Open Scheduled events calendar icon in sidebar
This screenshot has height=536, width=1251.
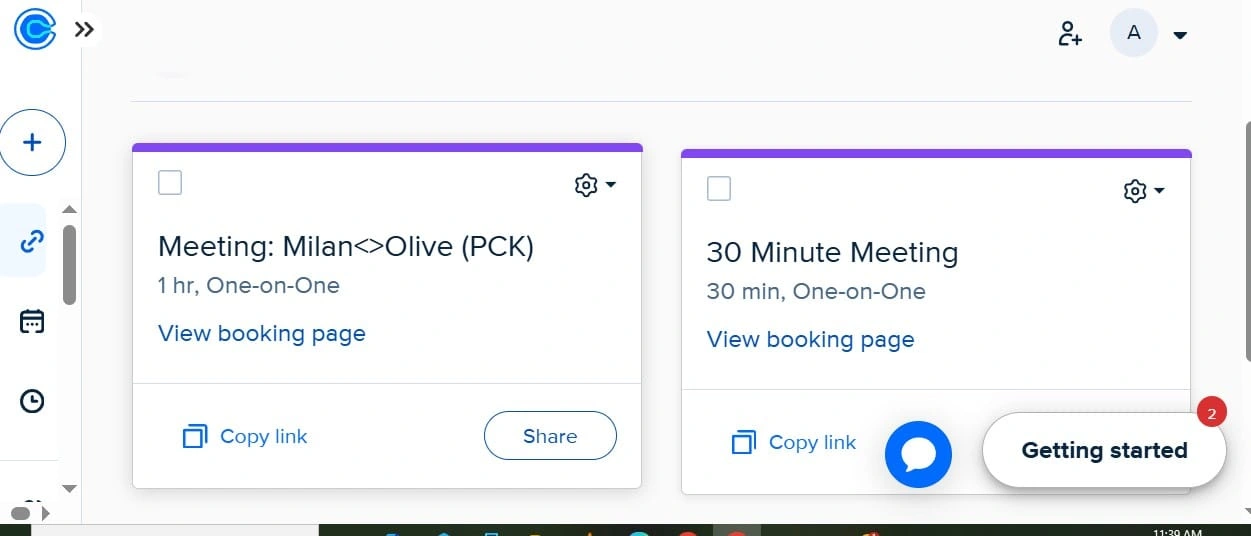coord(33,321)
